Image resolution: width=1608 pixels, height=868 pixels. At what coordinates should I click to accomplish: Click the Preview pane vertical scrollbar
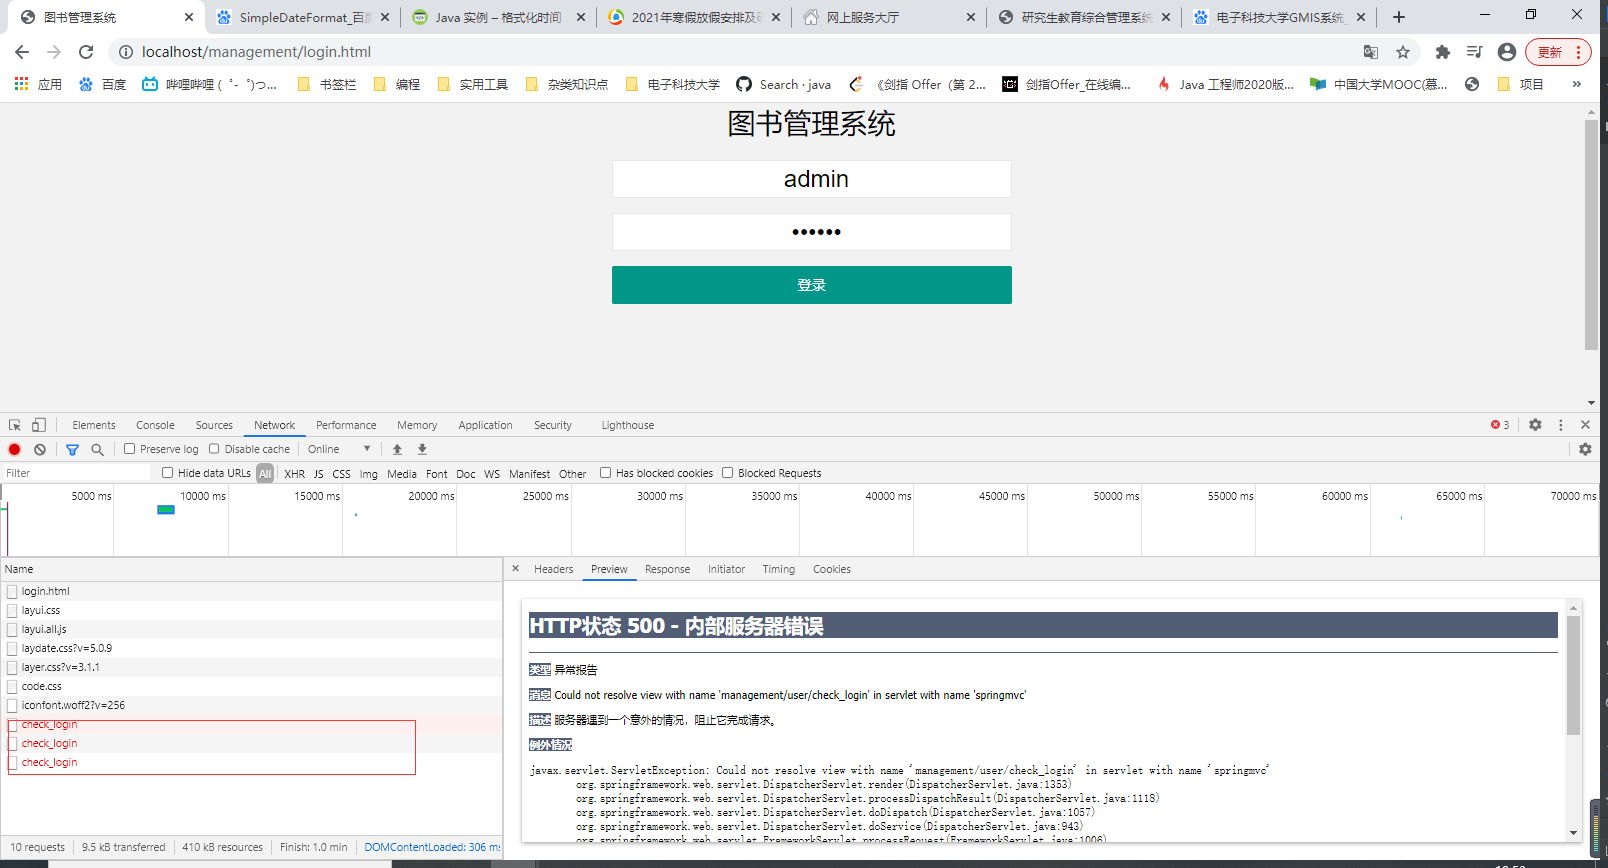pyautogui.click(x=1573, y=675)
